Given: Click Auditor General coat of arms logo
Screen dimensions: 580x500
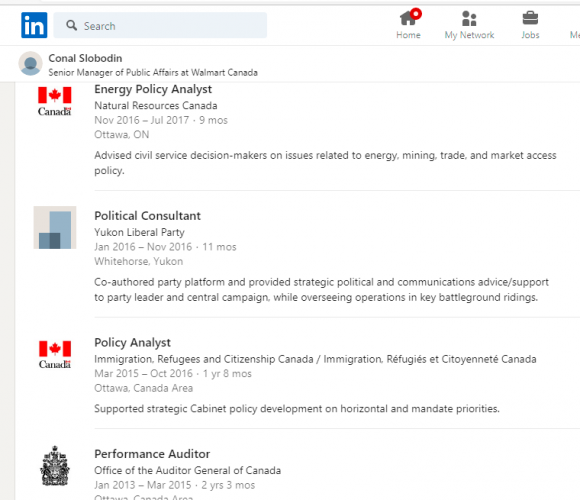Looking at the screenshot, I should [x=55, y=466].
